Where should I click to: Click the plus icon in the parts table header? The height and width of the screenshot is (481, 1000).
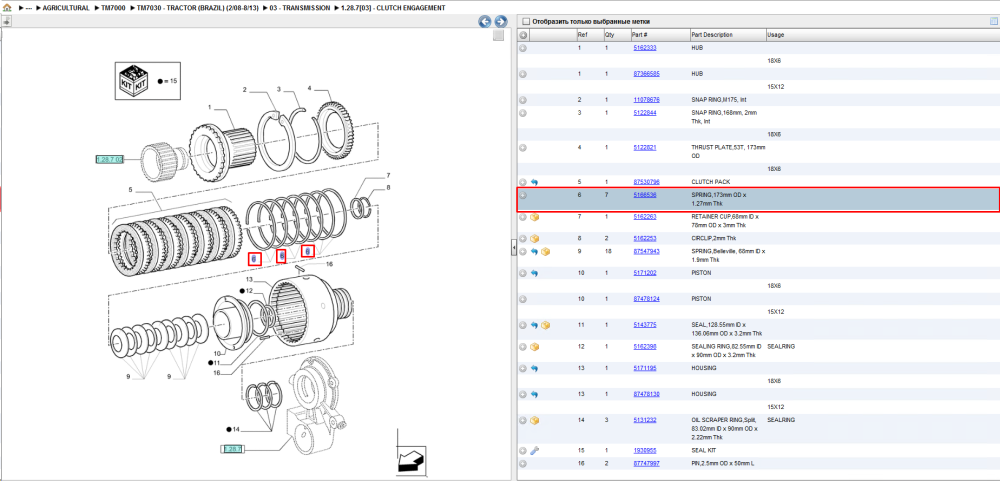click(523, 35)
